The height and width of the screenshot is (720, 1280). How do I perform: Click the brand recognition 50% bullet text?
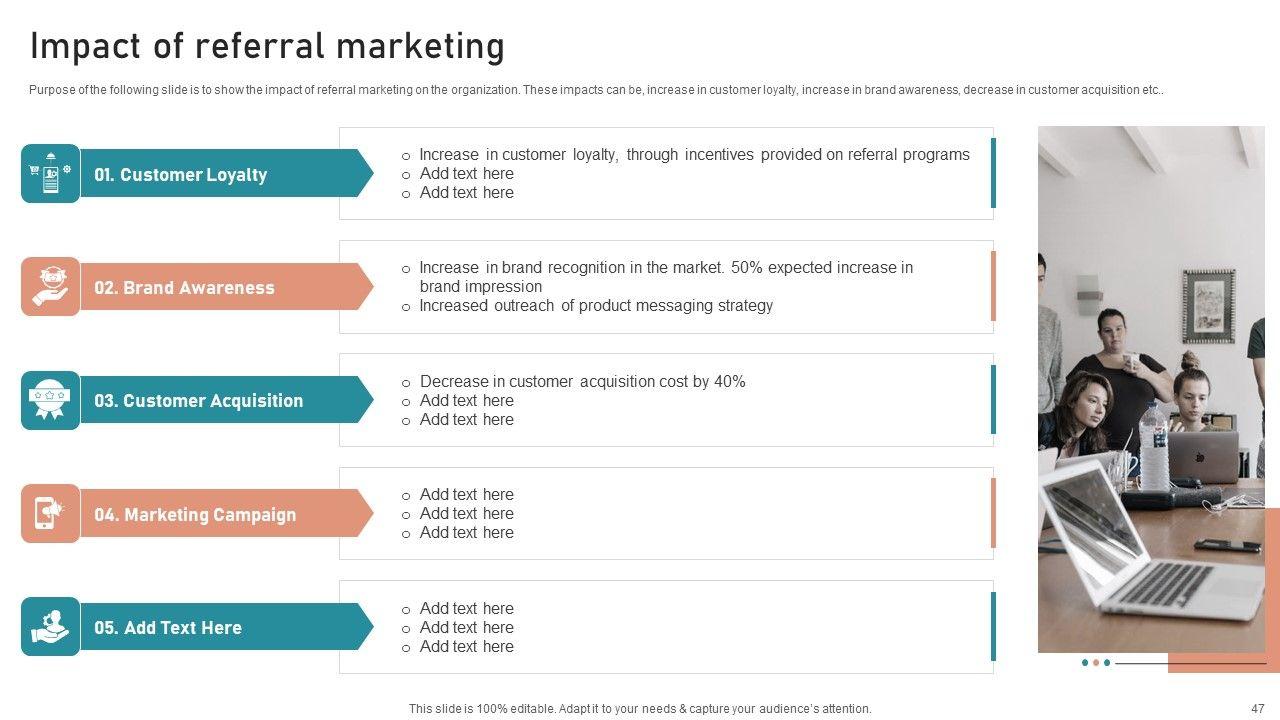pos(665,277)
